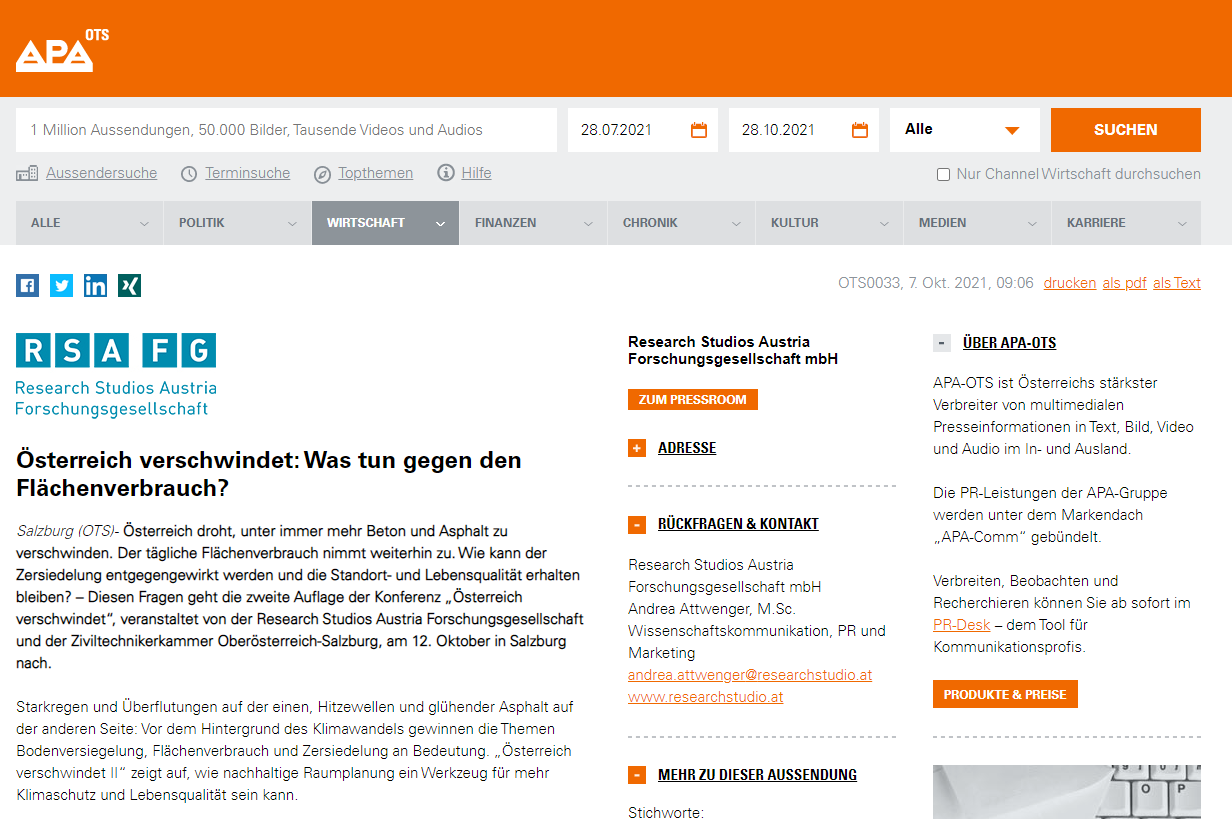Expand the ALLE channel chevron
The height and width of the screenshot is (819, 1232).
[144, 224]
